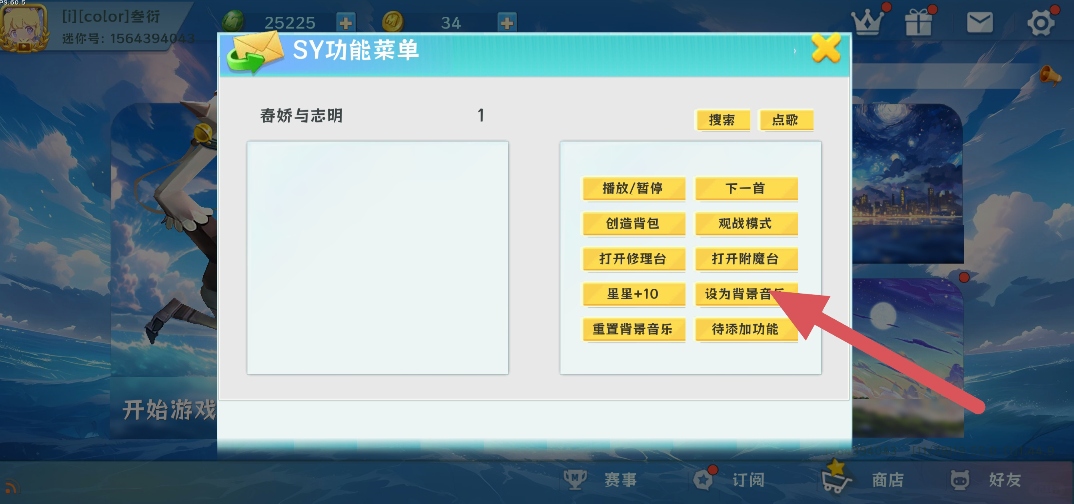The height and width of the screenshot is (504, 1074).
Task: Click the 点歌 button
Action: pyautogui.click(x=786, y=120)
